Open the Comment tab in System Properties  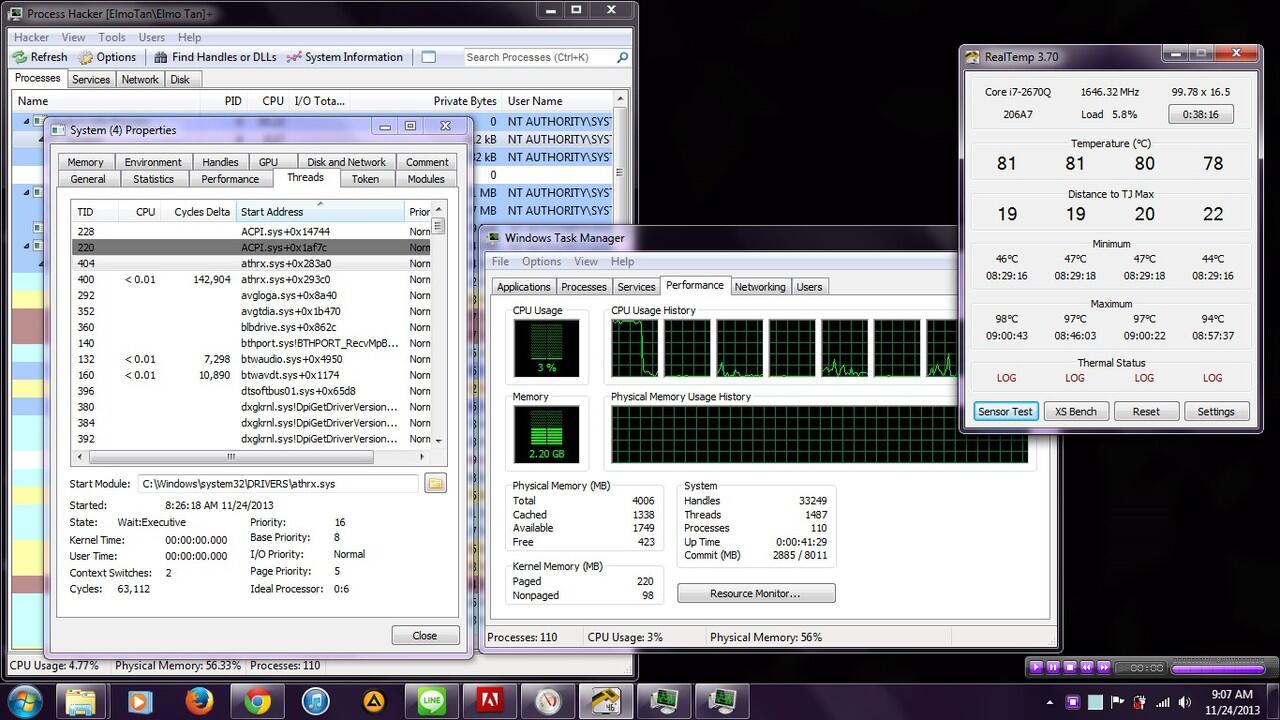[x=427, y=162]
